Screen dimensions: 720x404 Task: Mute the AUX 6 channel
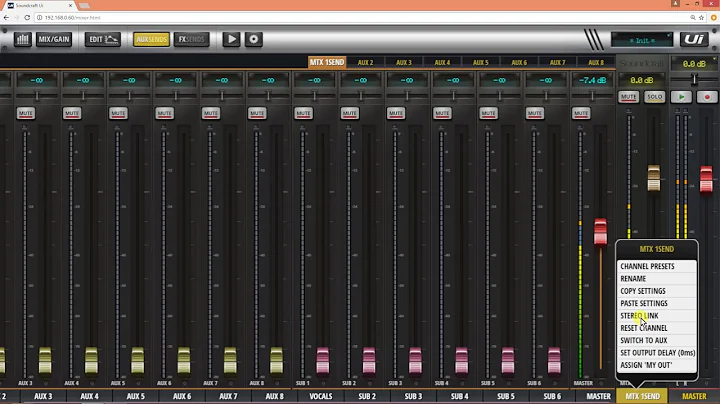164,113
